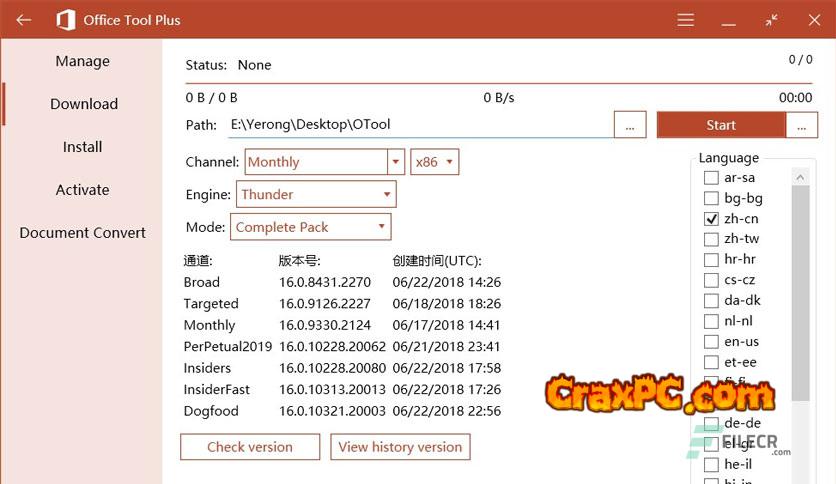Viewport: 836px width, 484px height.
Task: Enable the hr-hr language checkbox
Action: pos(711,260)
